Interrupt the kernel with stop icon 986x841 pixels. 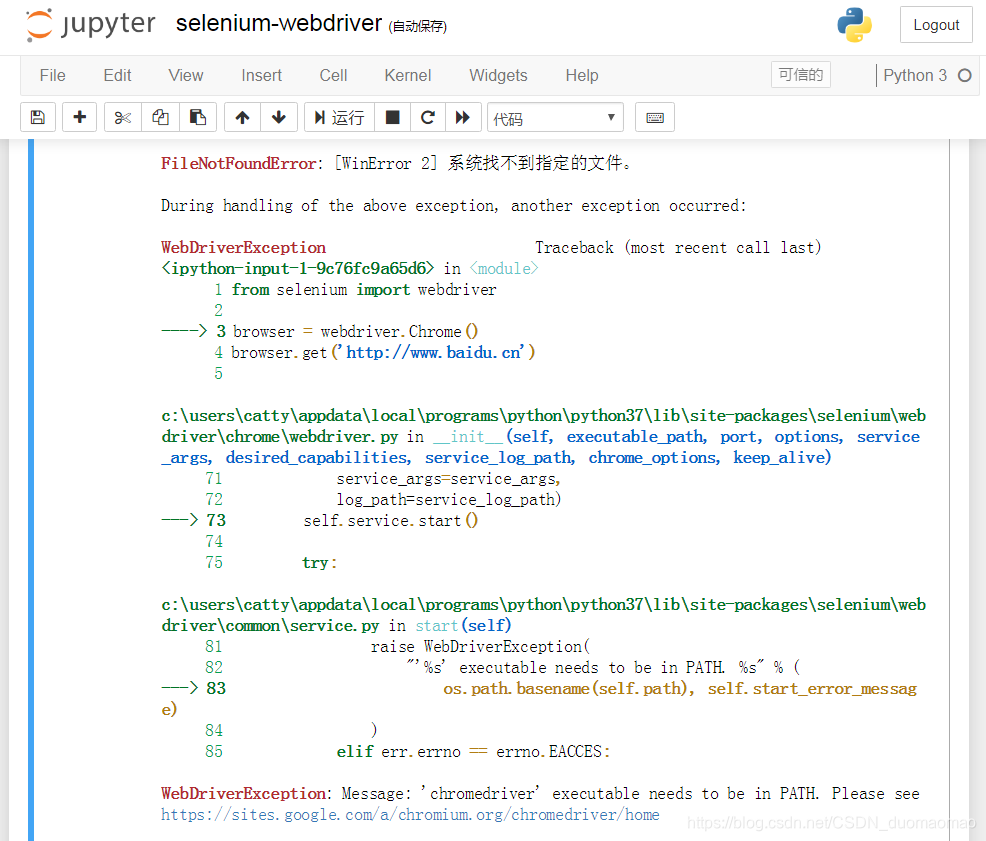(392, 117)
